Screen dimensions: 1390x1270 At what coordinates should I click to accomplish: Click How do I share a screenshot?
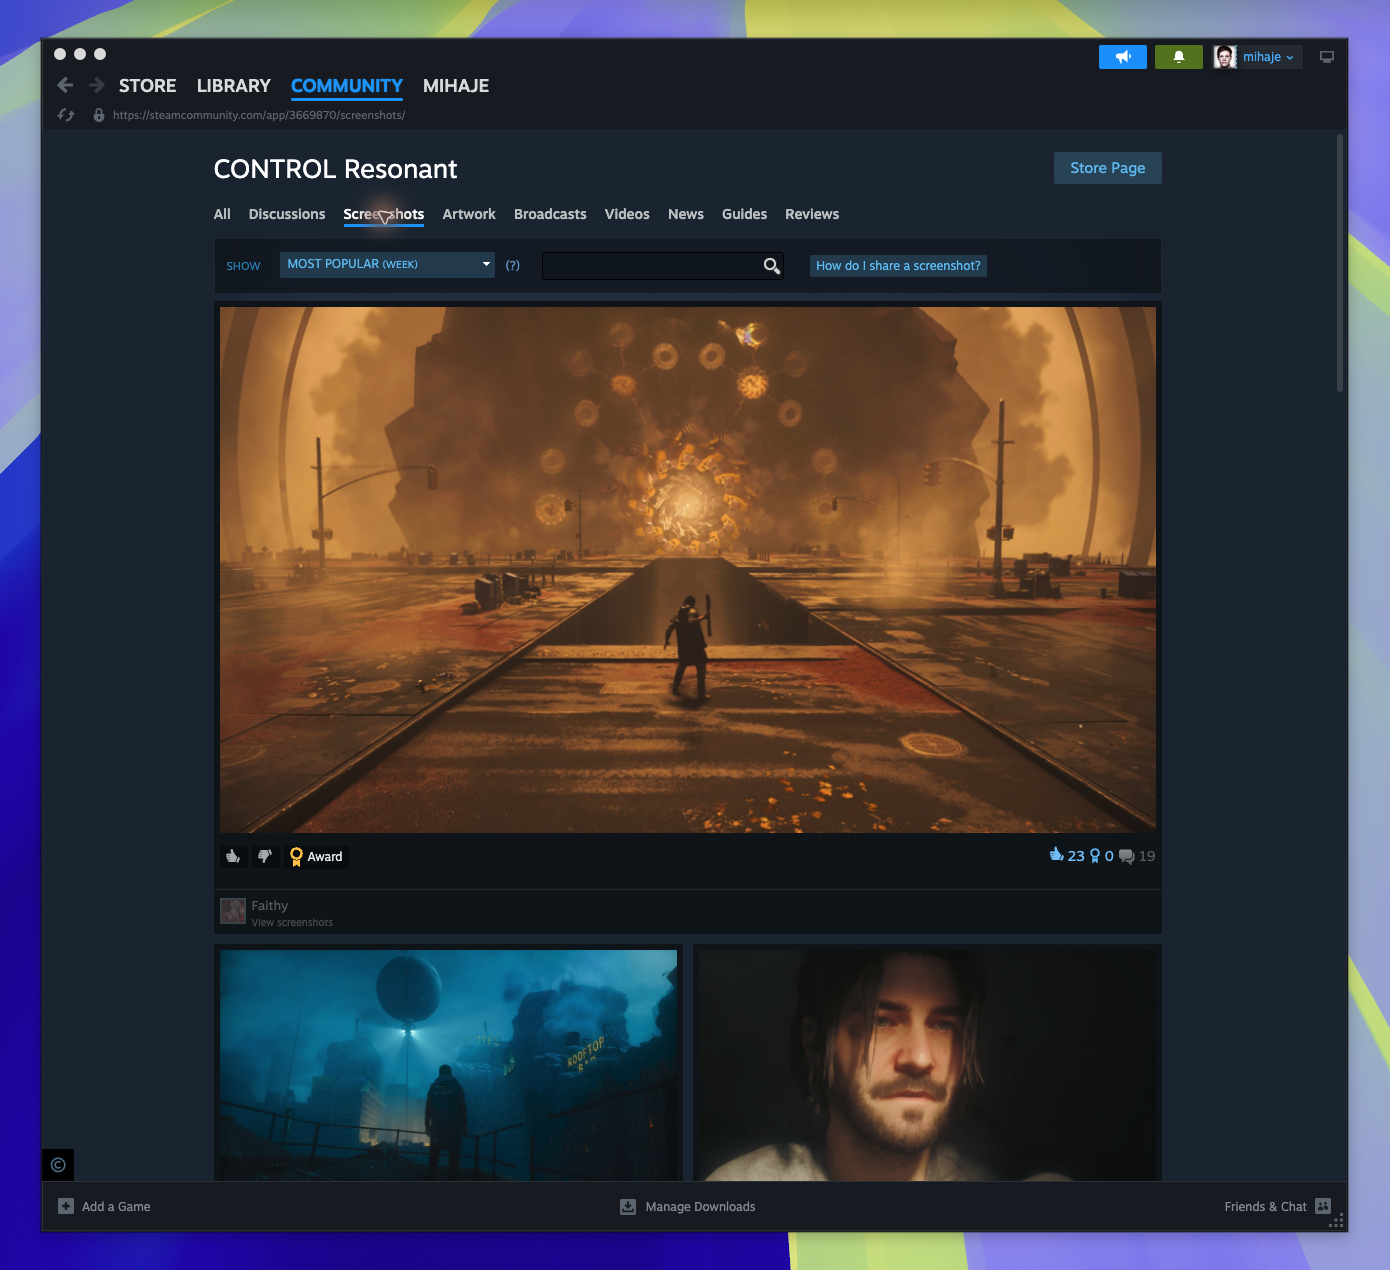point(898,266)
